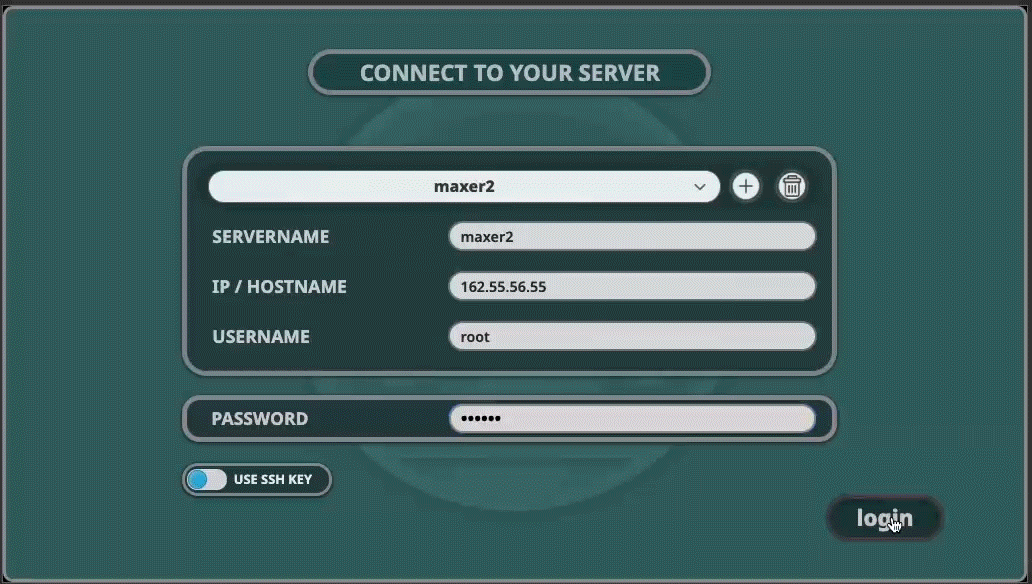Click the SERVERNAME label text
Viewport: 1032px width, 584px height.
(x=271, y=236)
